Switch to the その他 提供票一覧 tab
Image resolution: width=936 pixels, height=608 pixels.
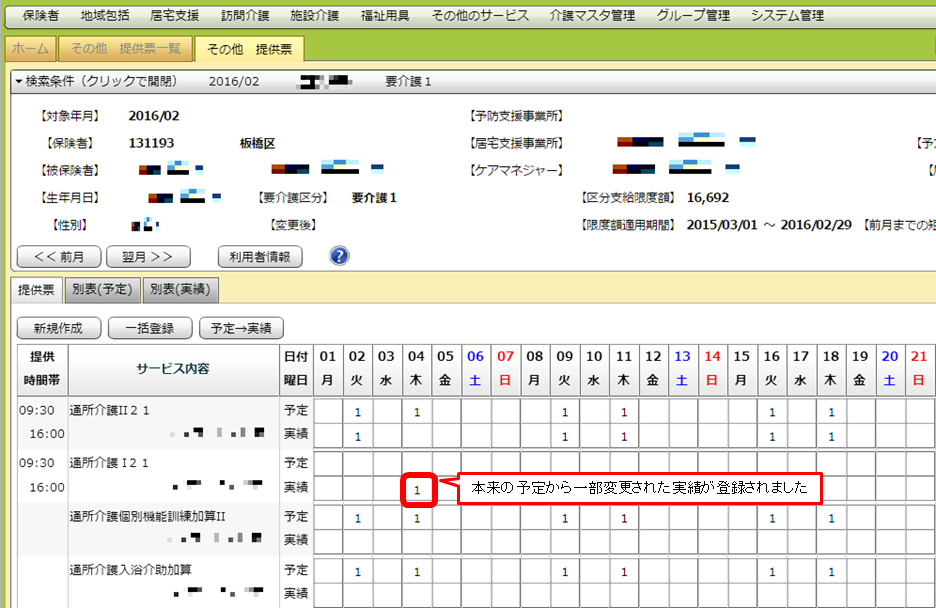125,49
